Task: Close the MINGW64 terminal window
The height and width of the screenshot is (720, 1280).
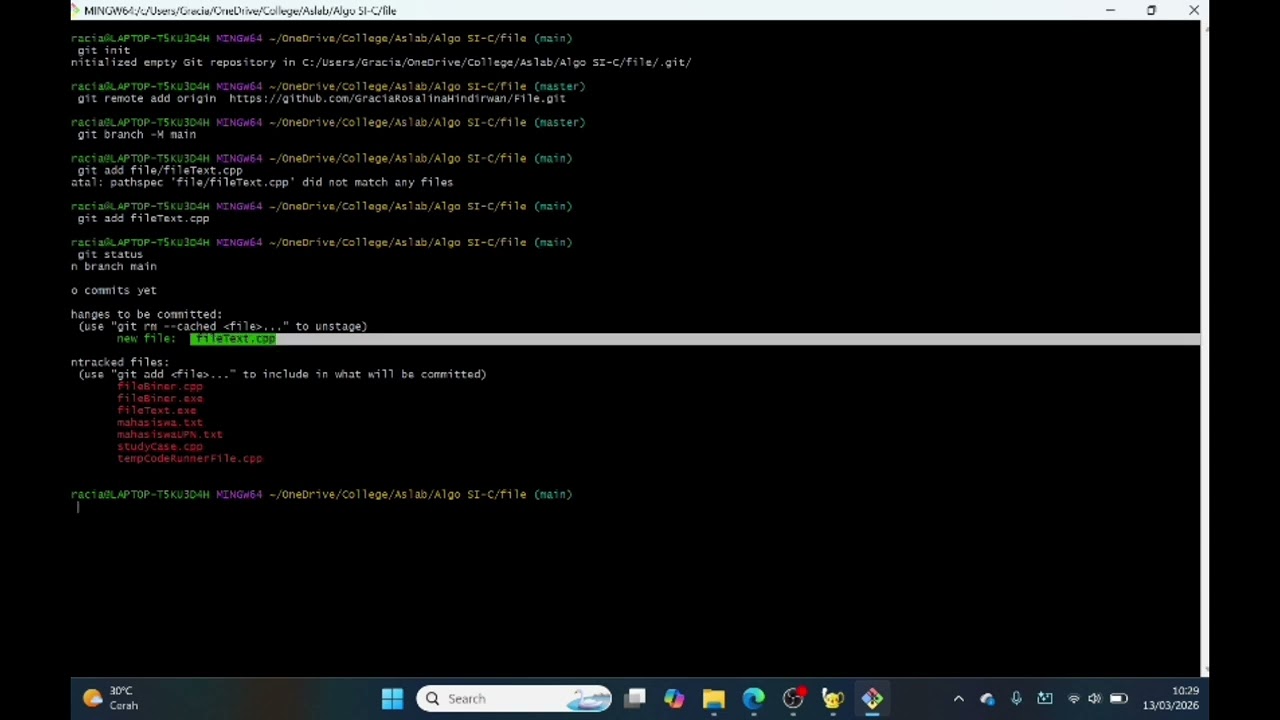Action: (1193, 10)
